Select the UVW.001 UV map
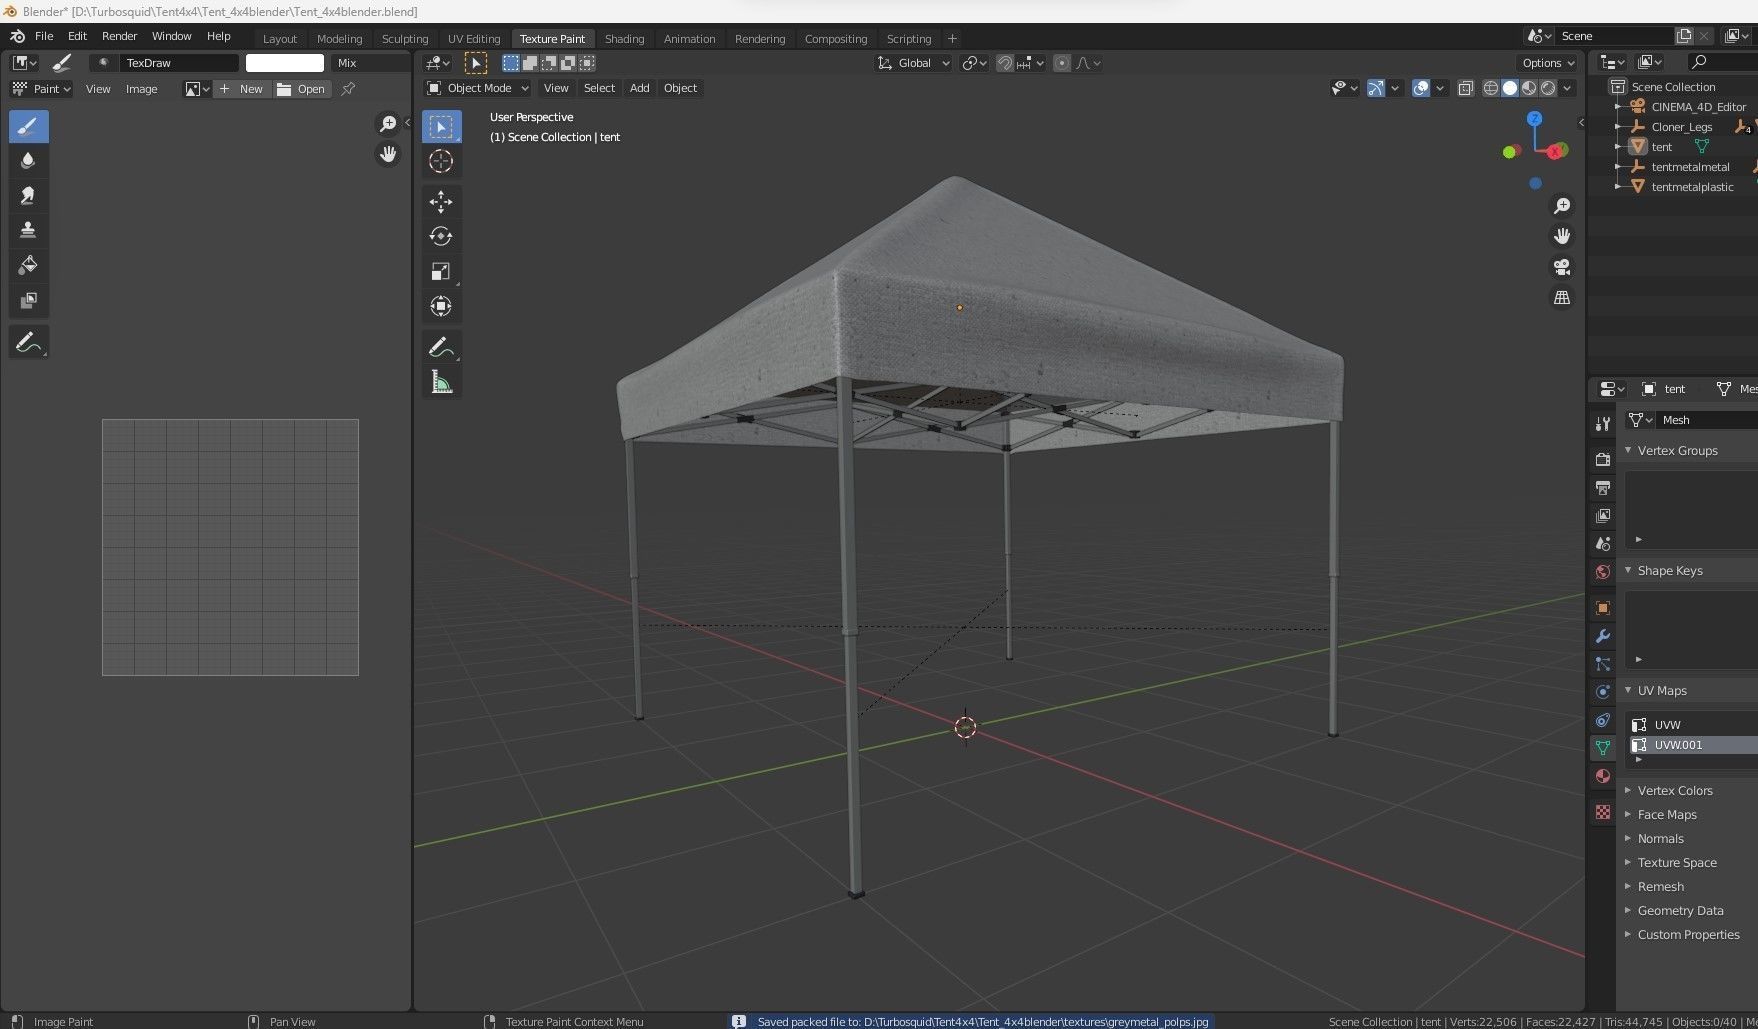The width and height of the screenshot is (1758, 1029). pos(1692,745)
